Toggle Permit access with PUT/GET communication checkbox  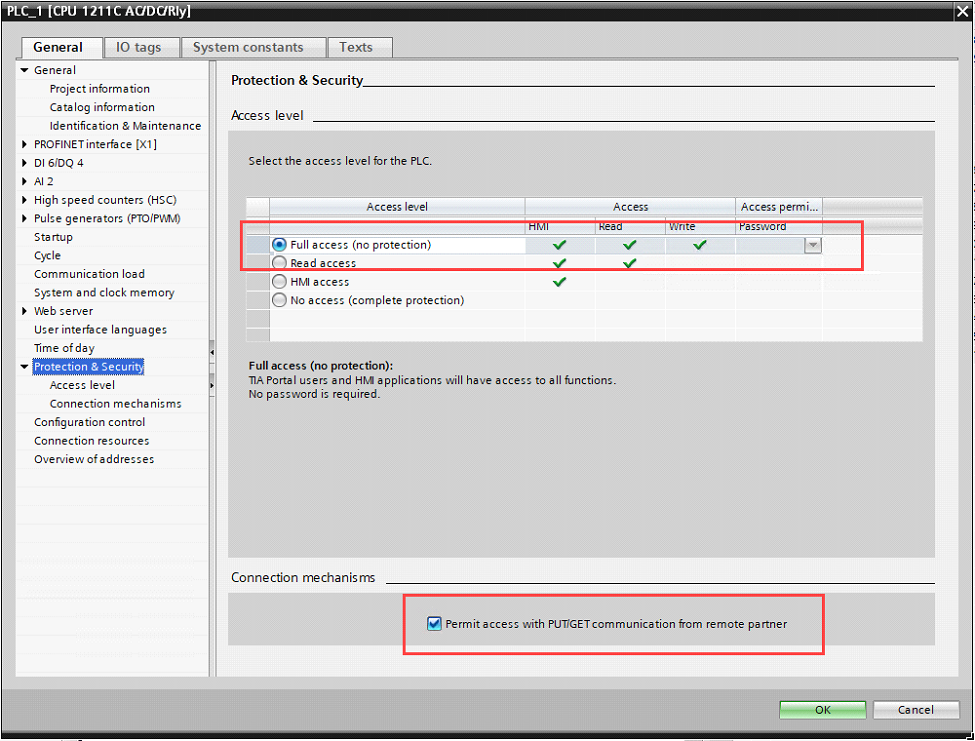[434, 624]
